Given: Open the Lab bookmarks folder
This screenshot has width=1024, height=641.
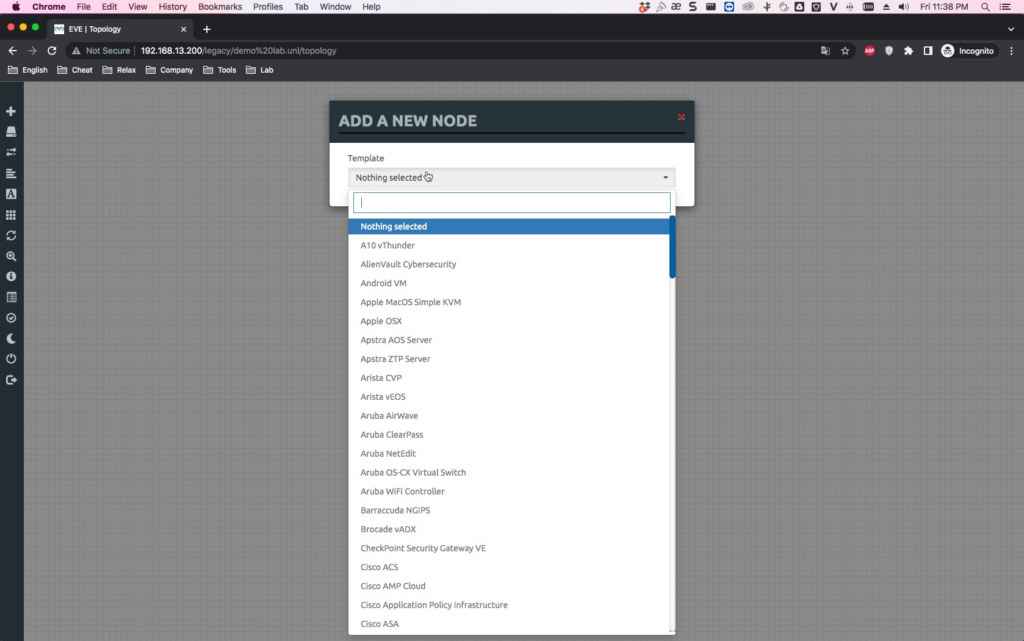Looking at the screenshot, I should tap(259, 70).
